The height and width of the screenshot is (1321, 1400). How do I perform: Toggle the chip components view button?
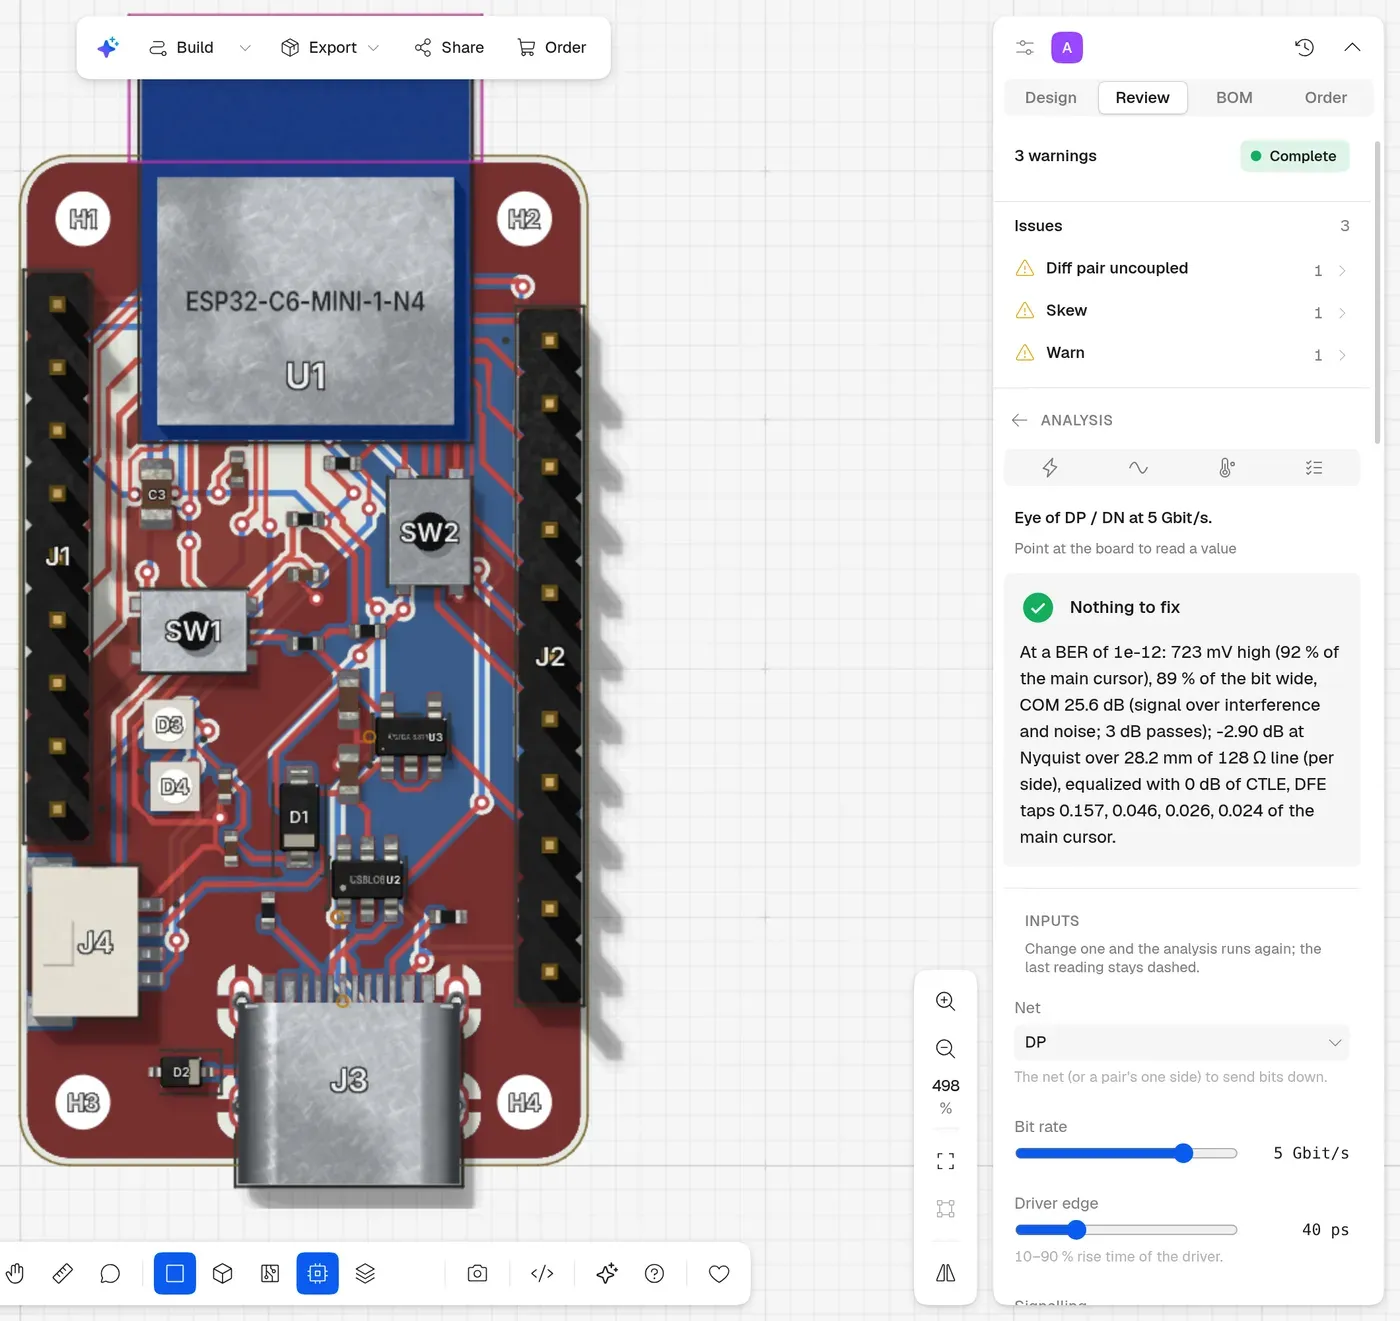click(x=318, y=1273)
